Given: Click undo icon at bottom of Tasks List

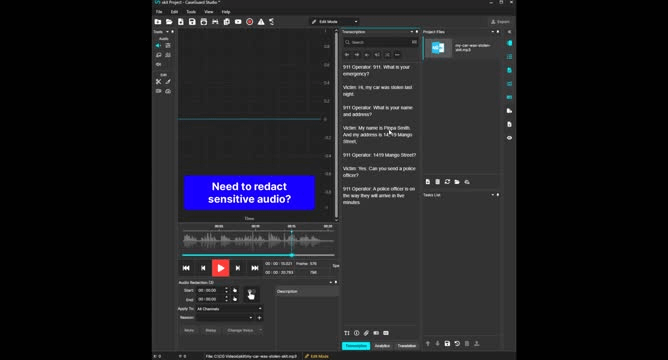Looking at the screenshot, I should pyautogui.click(x=457, y=343).
